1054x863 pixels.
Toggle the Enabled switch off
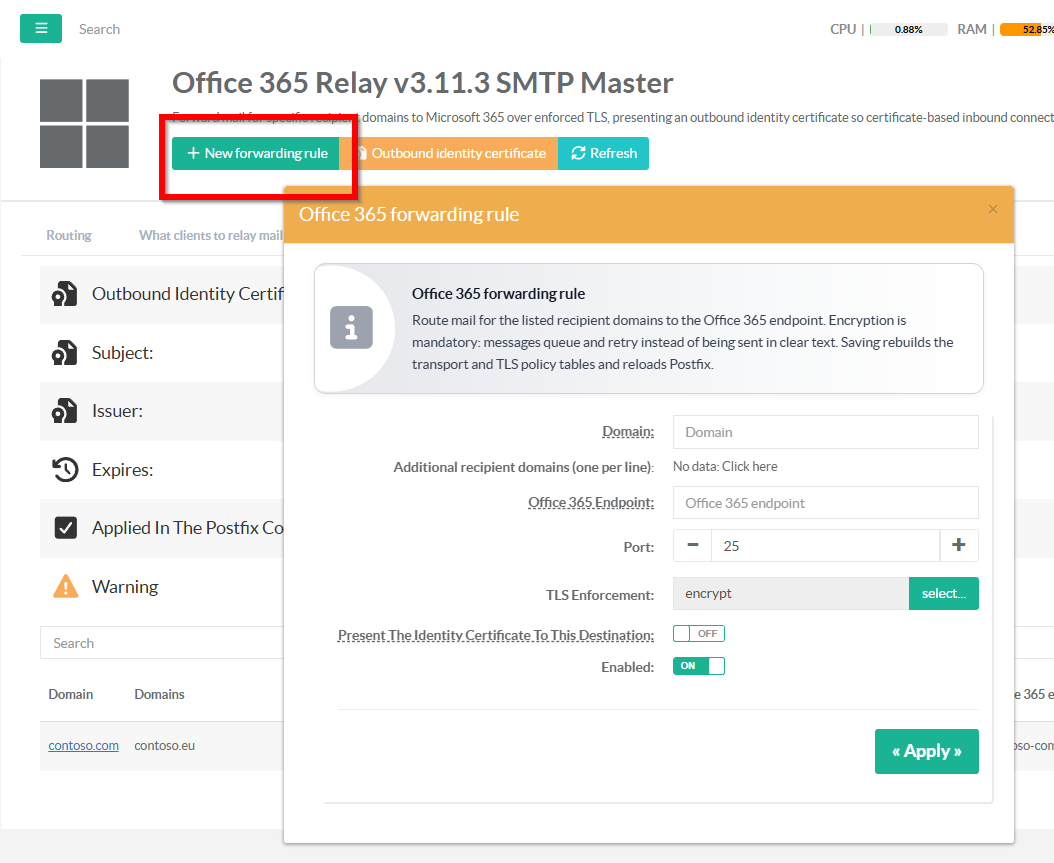point(698,666)
